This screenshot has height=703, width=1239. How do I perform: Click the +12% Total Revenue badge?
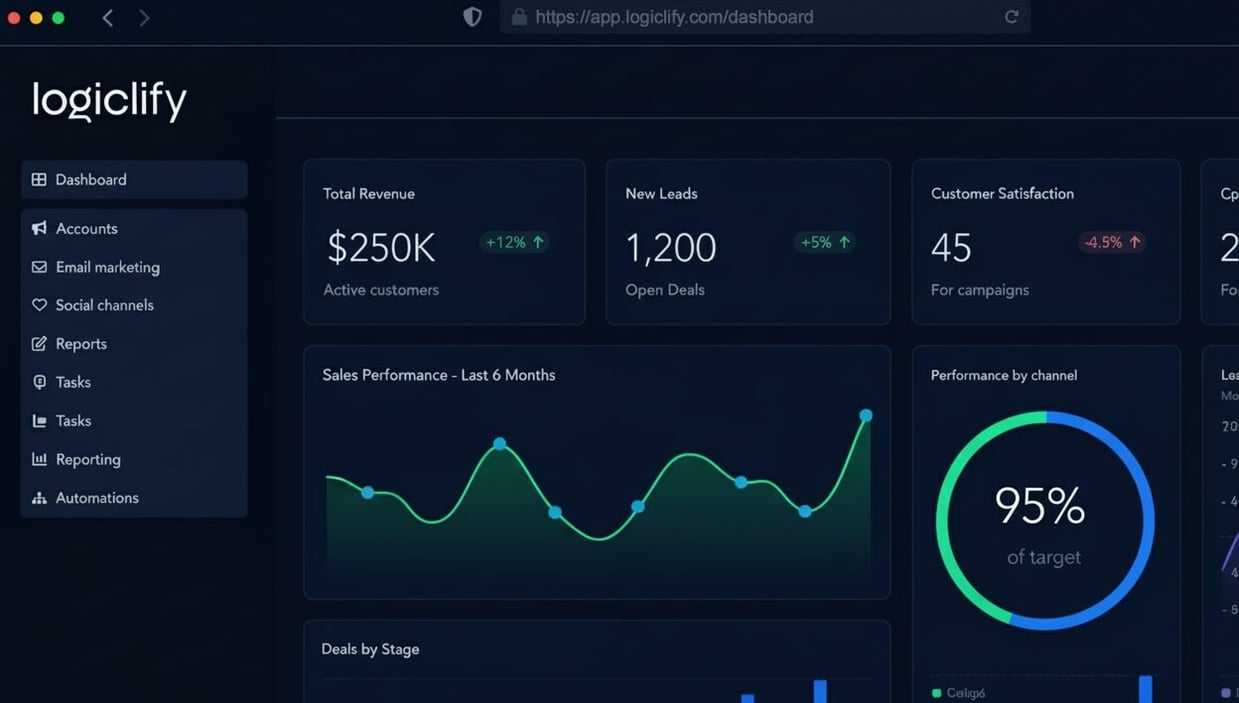pos(514,242)
